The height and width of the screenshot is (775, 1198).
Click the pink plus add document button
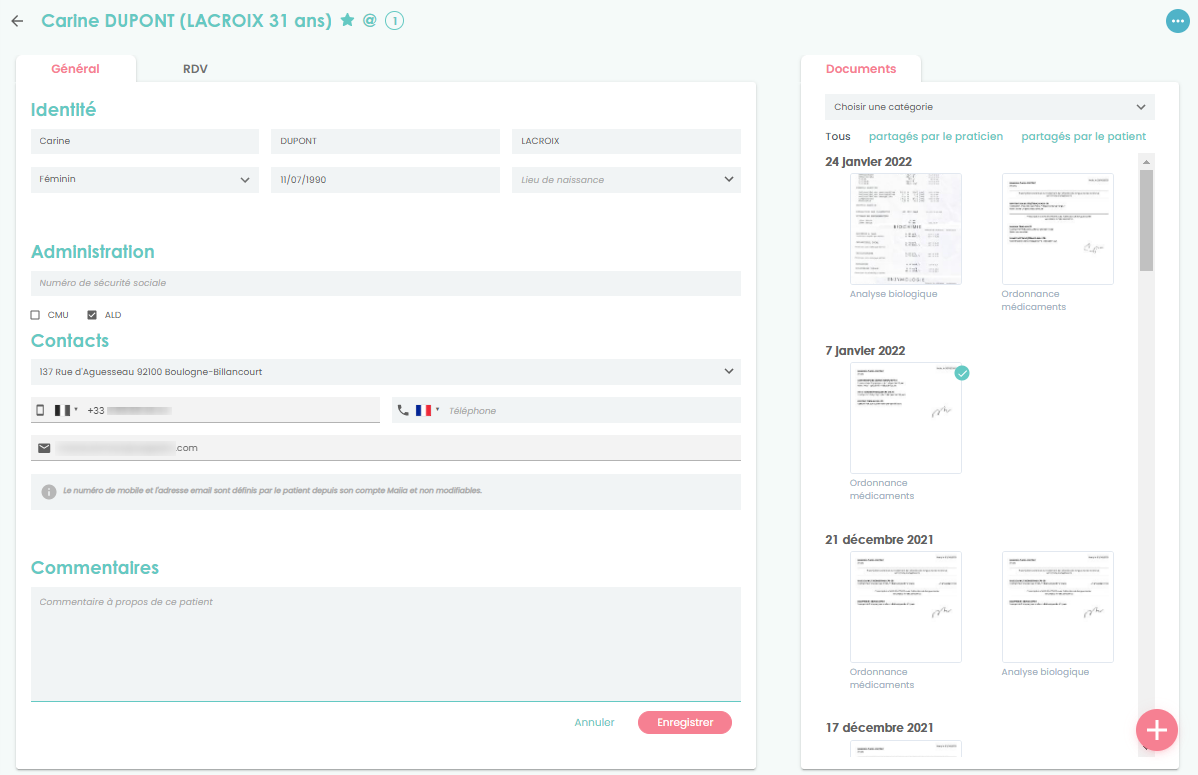point(1156,730)
